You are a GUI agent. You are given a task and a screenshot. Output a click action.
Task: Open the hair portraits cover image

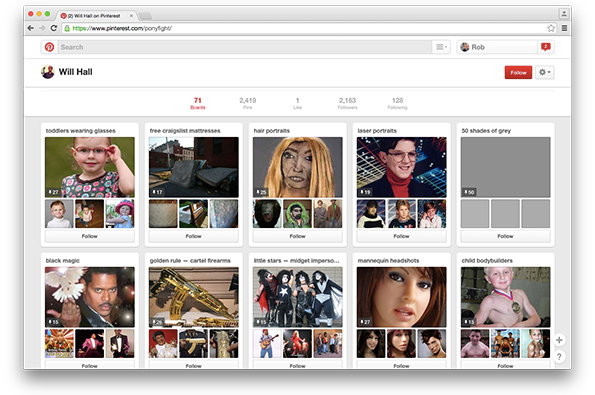click(x=298, y=167)
